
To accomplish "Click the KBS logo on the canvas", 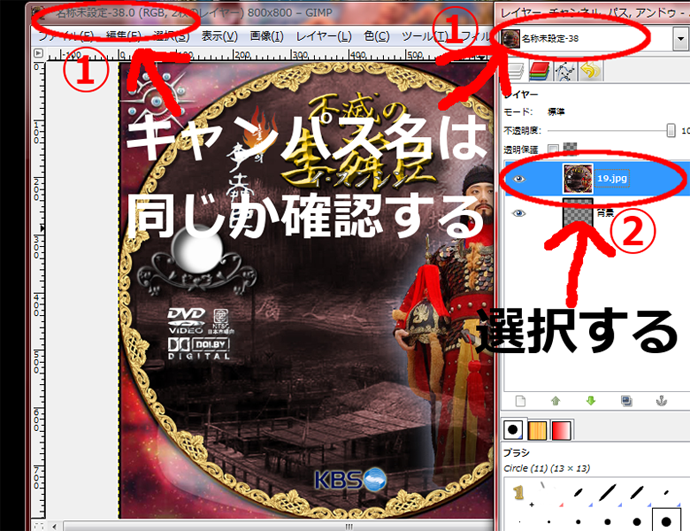I will click(x=350, y=480).
